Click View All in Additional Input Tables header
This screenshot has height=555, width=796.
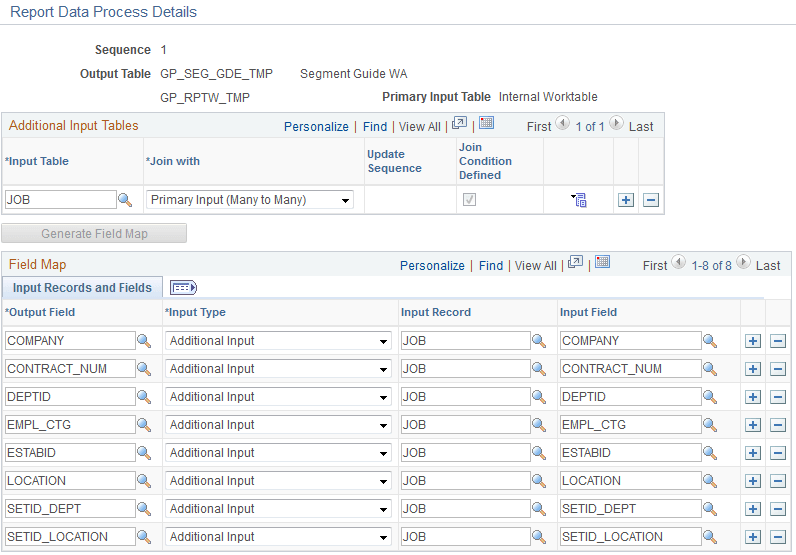point(419,126)
